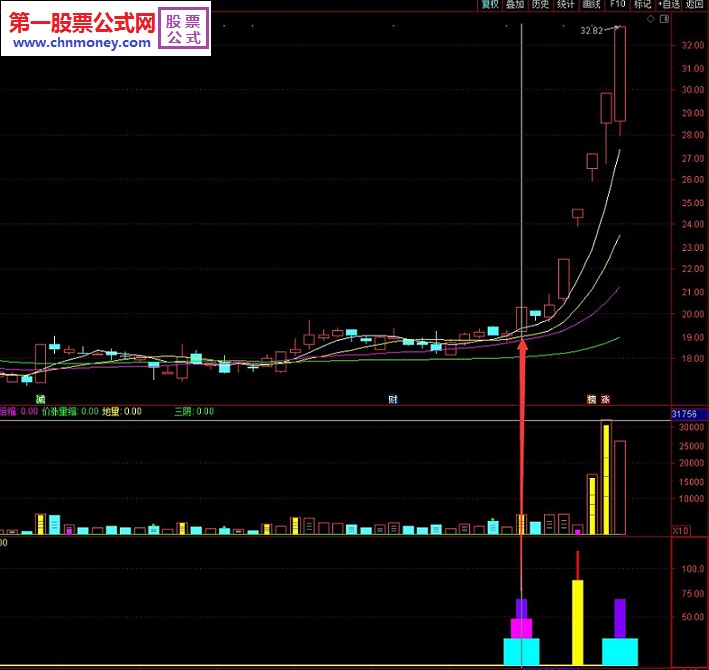Click the 100.0 indicator axis label
The width and height of the screenshot is (709, 670).
693,569
